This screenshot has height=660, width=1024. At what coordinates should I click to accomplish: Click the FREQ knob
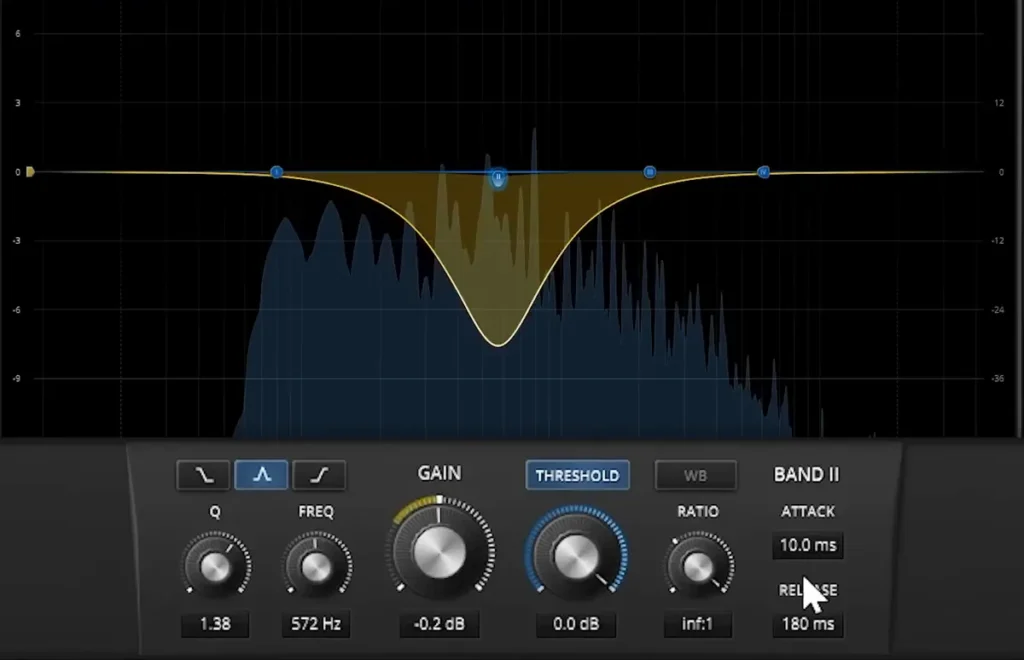coord(317,566)
